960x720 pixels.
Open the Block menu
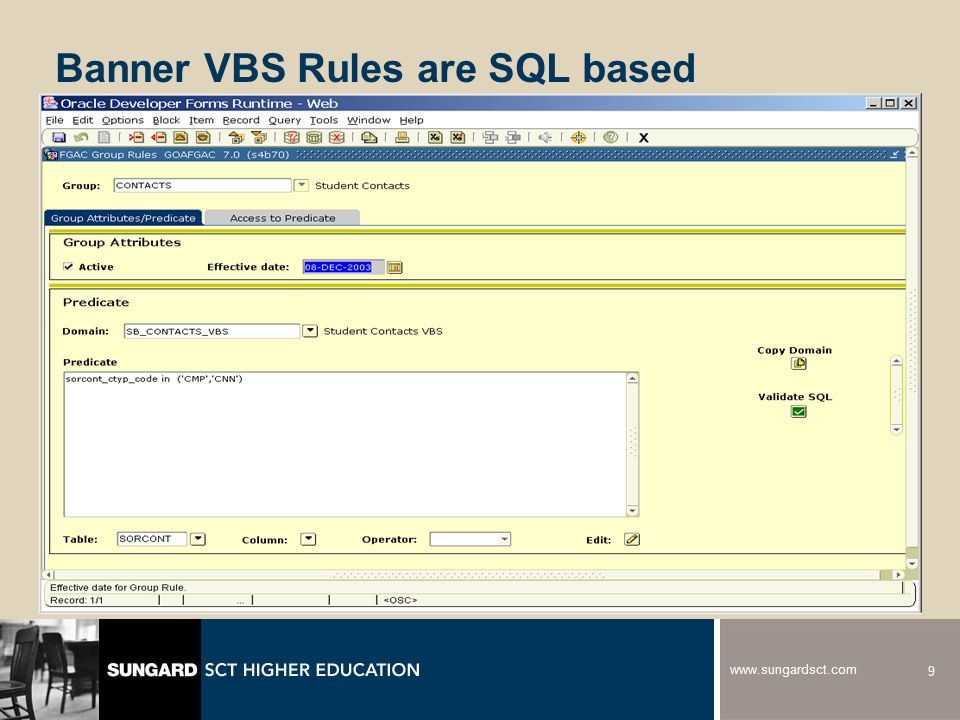coord(166,120)
